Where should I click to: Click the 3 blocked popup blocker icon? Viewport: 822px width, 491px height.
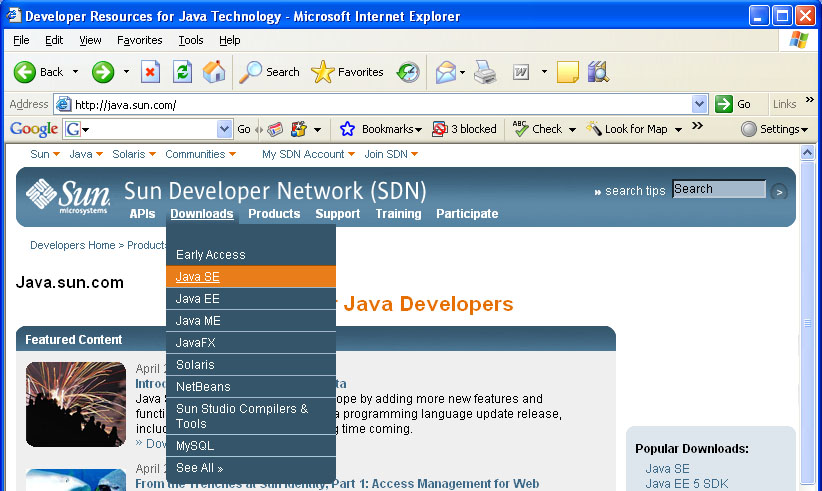(x=439, y=129)
